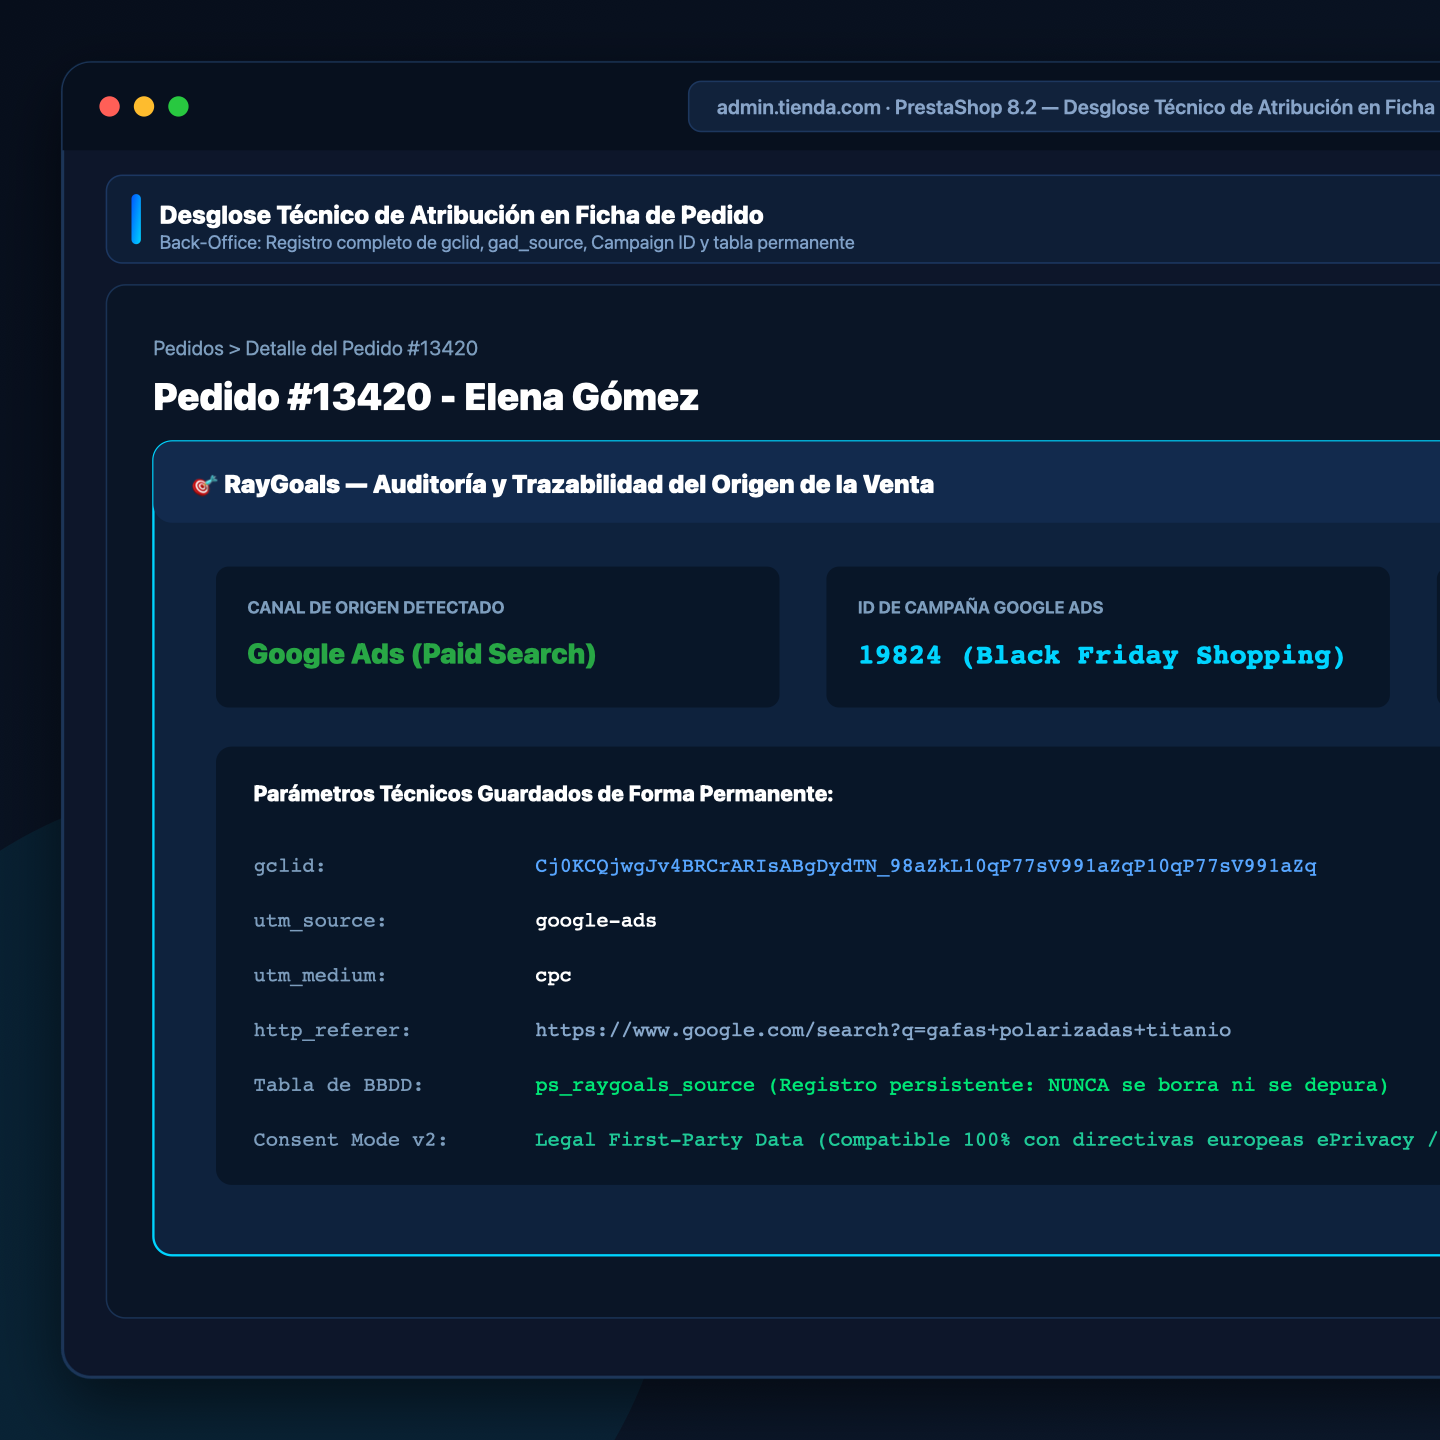This screenshot has height=1440, width=1440.
Task: Select the "Back-Office: Registro completo" subtitle
Action: point(507,243)
